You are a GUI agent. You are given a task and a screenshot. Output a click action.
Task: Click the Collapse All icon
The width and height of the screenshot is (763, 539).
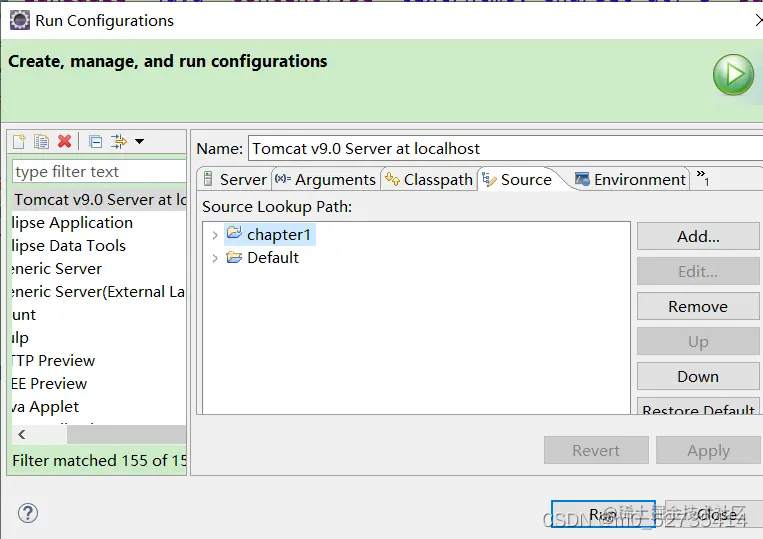tap(96, 142)
